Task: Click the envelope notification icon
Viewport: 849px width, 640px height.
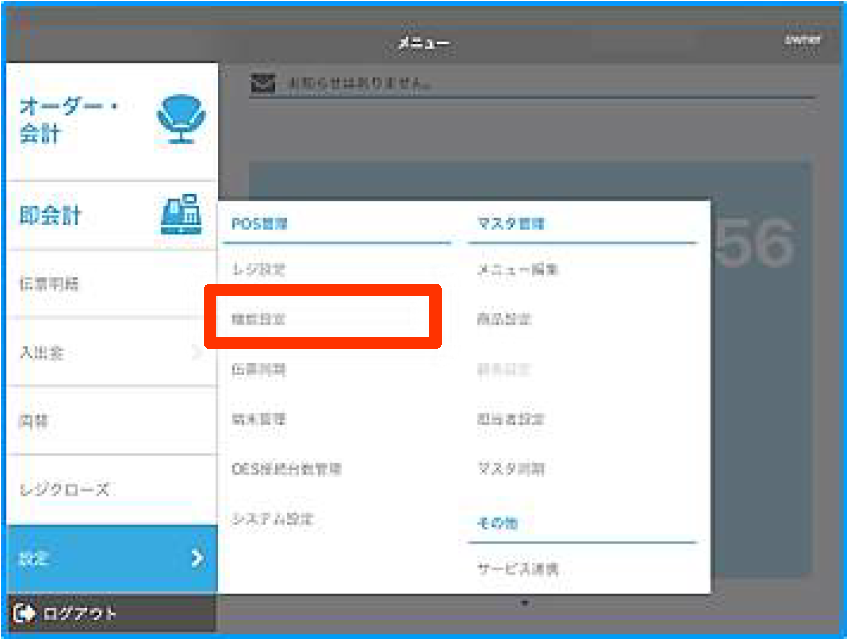Action: pyautogui.click(x=262, y=84)
